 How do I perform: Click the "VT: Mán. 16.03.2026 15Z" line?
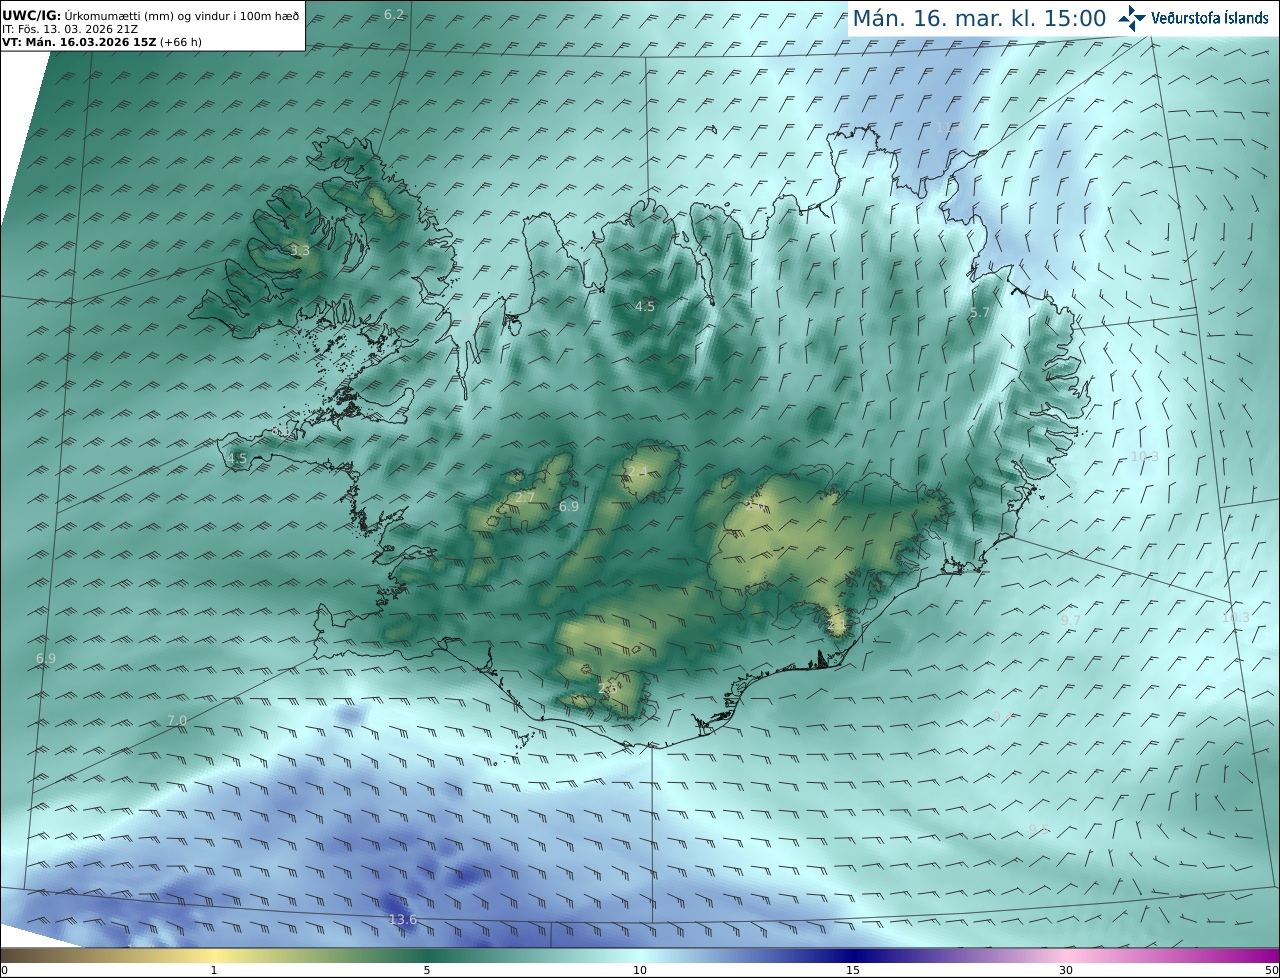click(100, 42)
